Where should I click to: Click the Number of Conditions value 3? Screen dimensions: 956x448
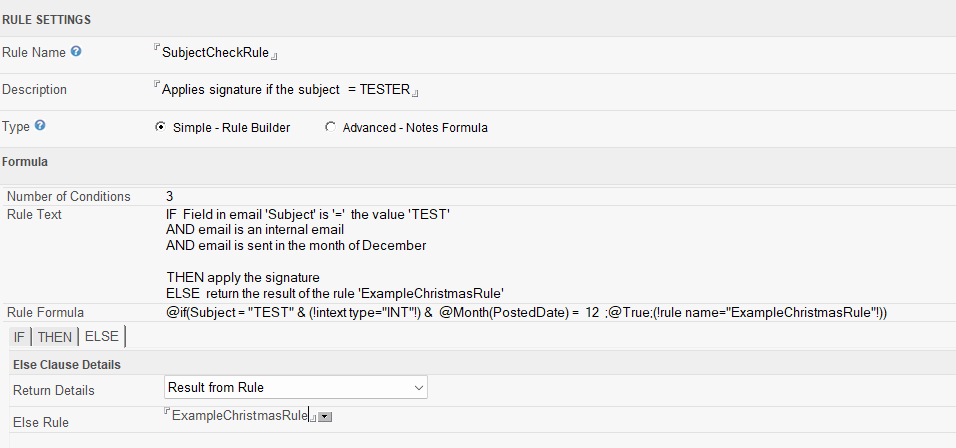coord(170,196)
